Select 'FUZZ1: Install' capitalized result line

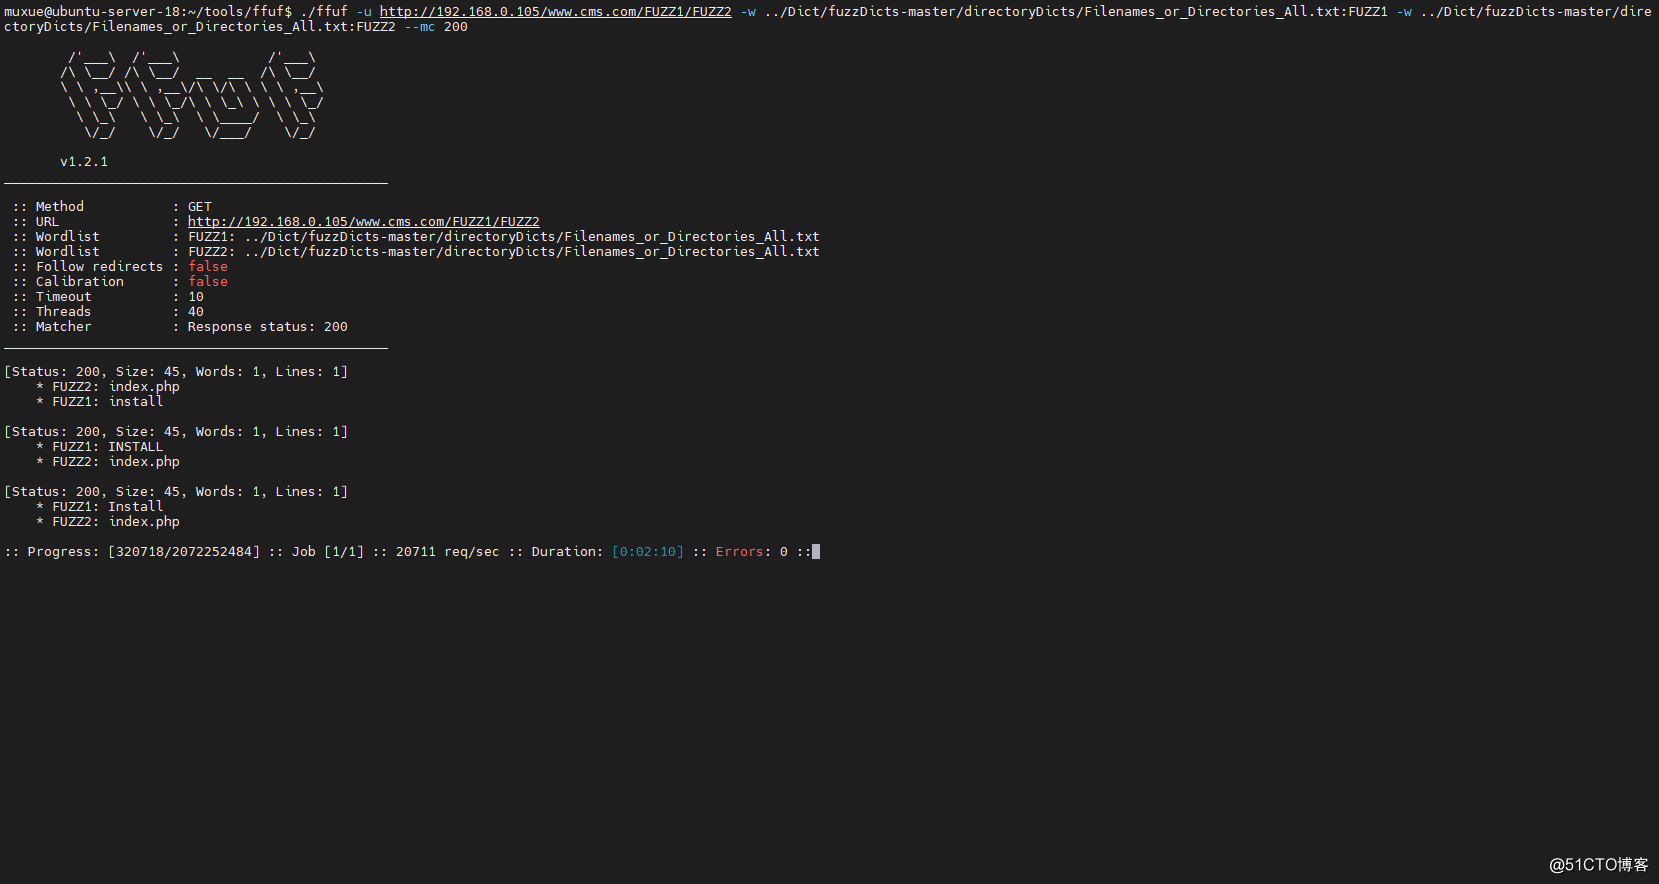tap(100, 507)
